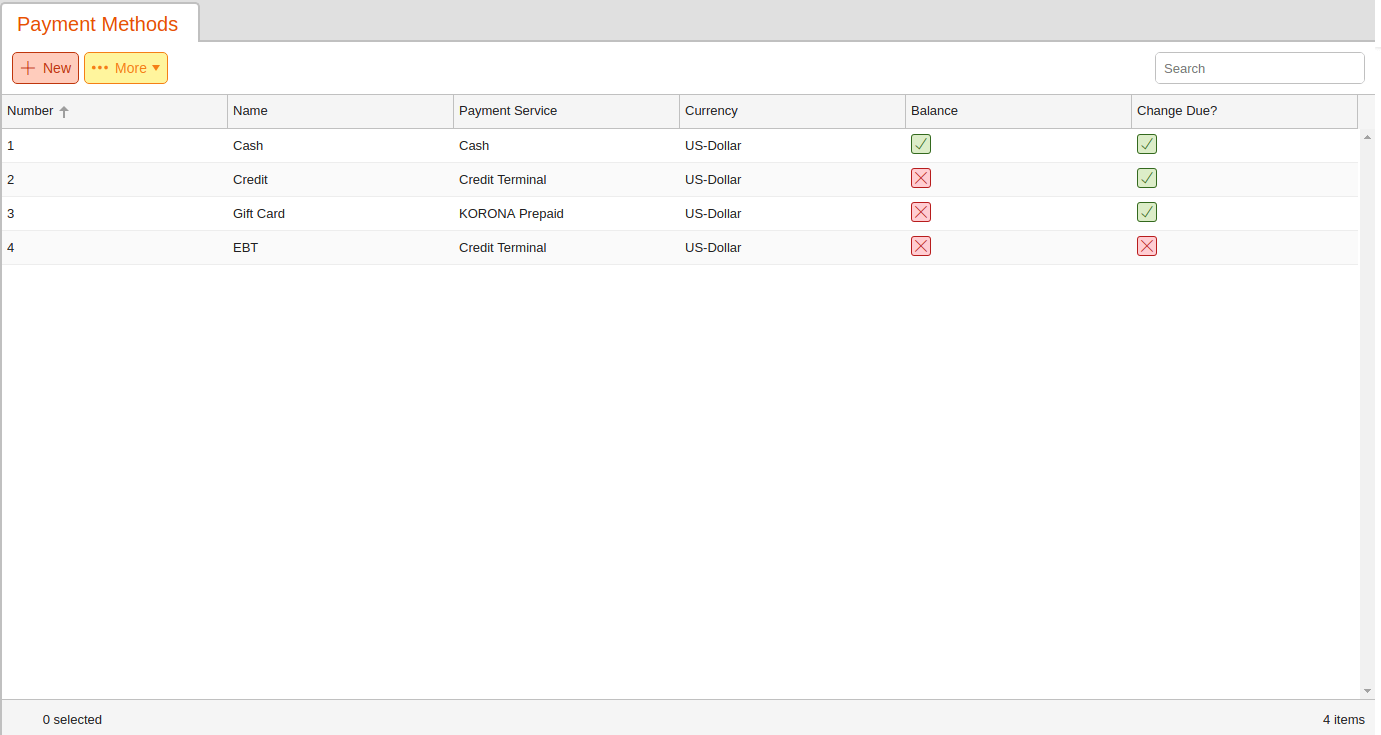Click row number 3

[11, 214]
